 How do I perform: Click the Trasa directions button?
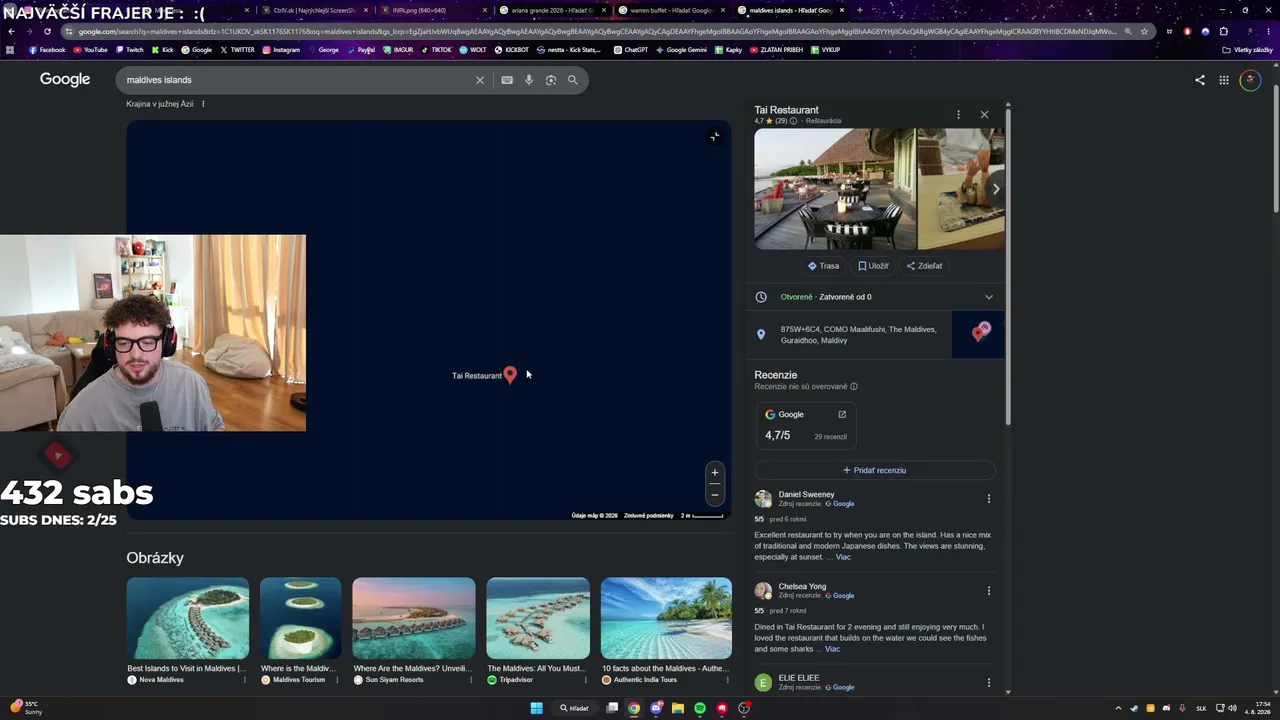click(x=823, y=266)
